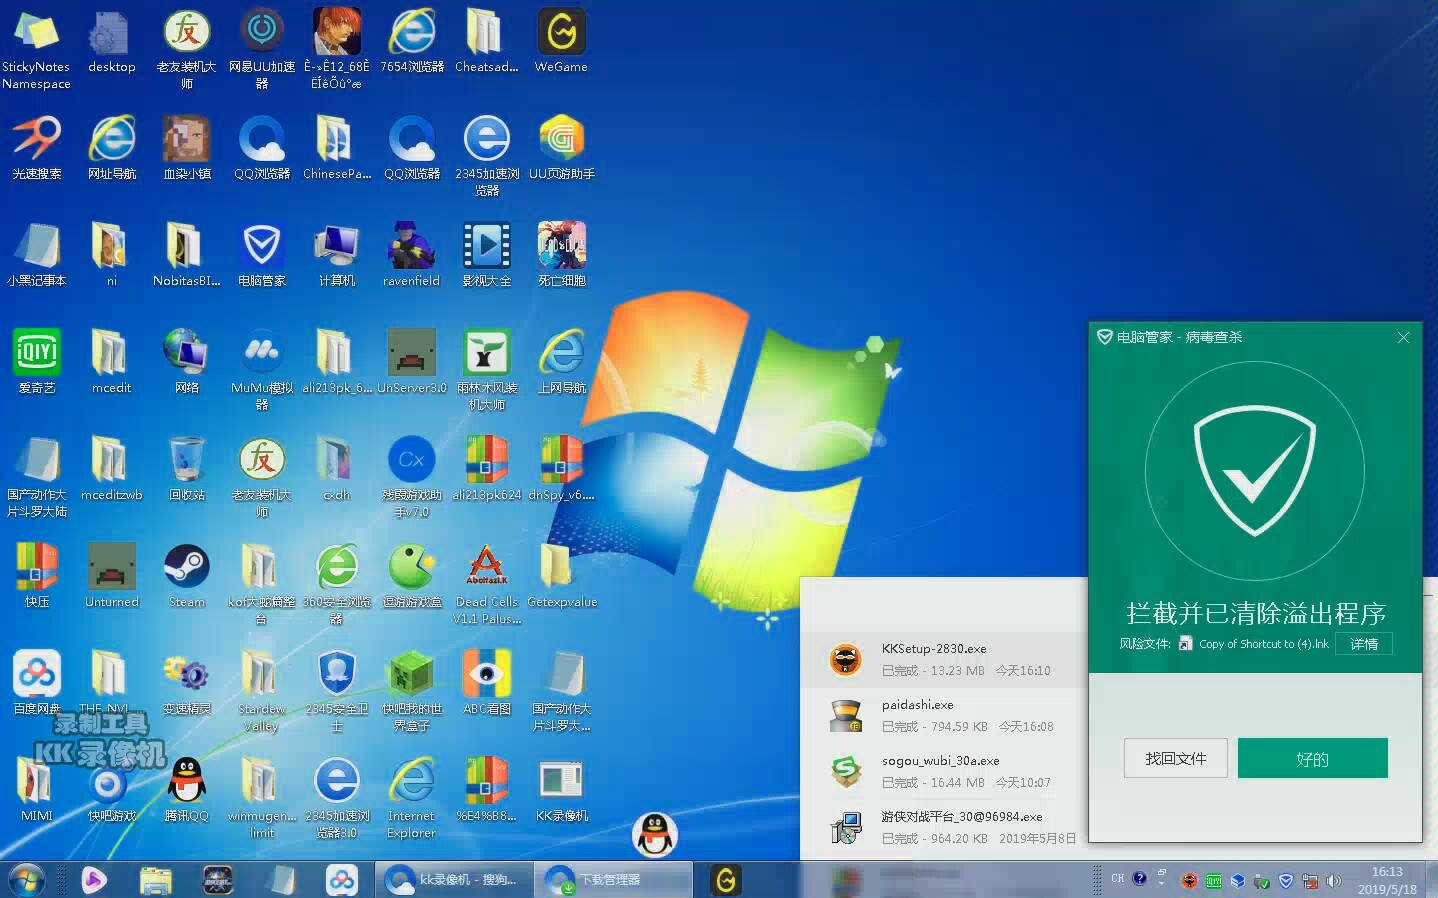1438x898 pixels.
Task: Select paidashi.exe in the download list
Action: click(943, 716)
